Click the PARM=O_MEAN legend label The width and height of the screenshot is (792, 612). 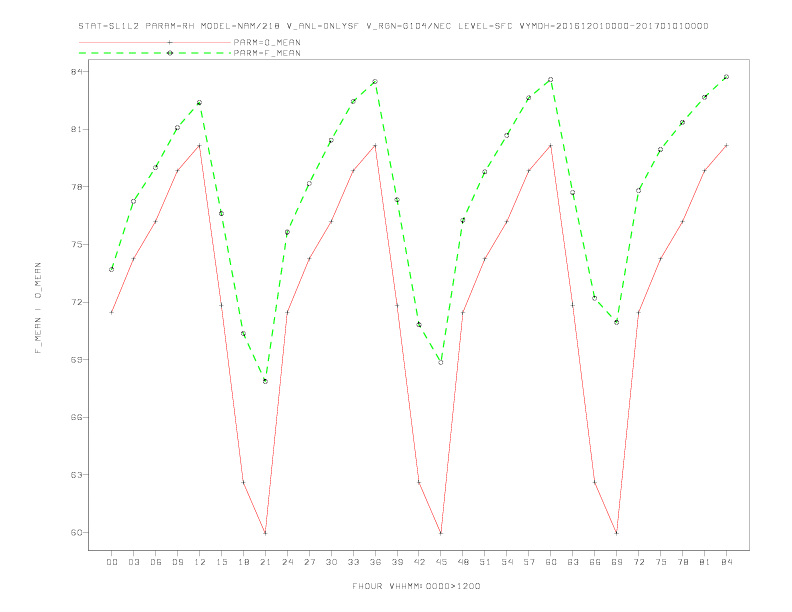click(x=267, y=42)
